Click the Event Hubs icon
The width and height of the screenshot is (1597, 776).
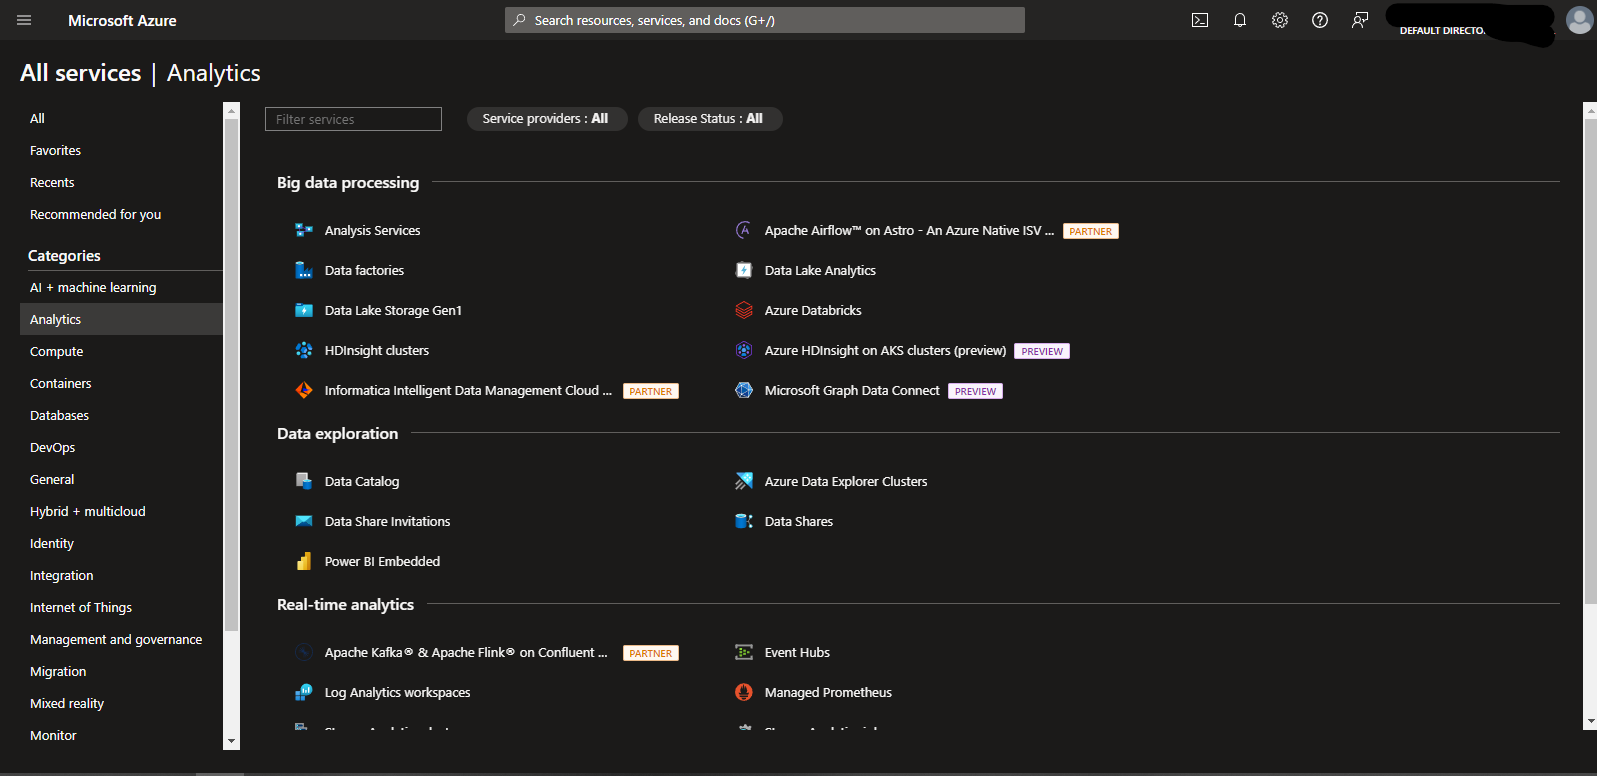point(744,652)
